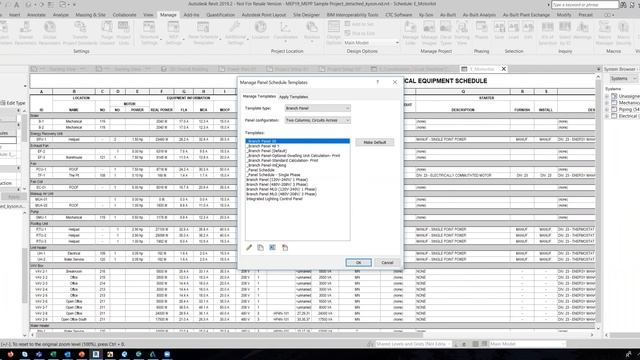Open the Global Parameters ribbon tool
The width and height of the screenshot is (640, 360).
(x=50, y=32)
